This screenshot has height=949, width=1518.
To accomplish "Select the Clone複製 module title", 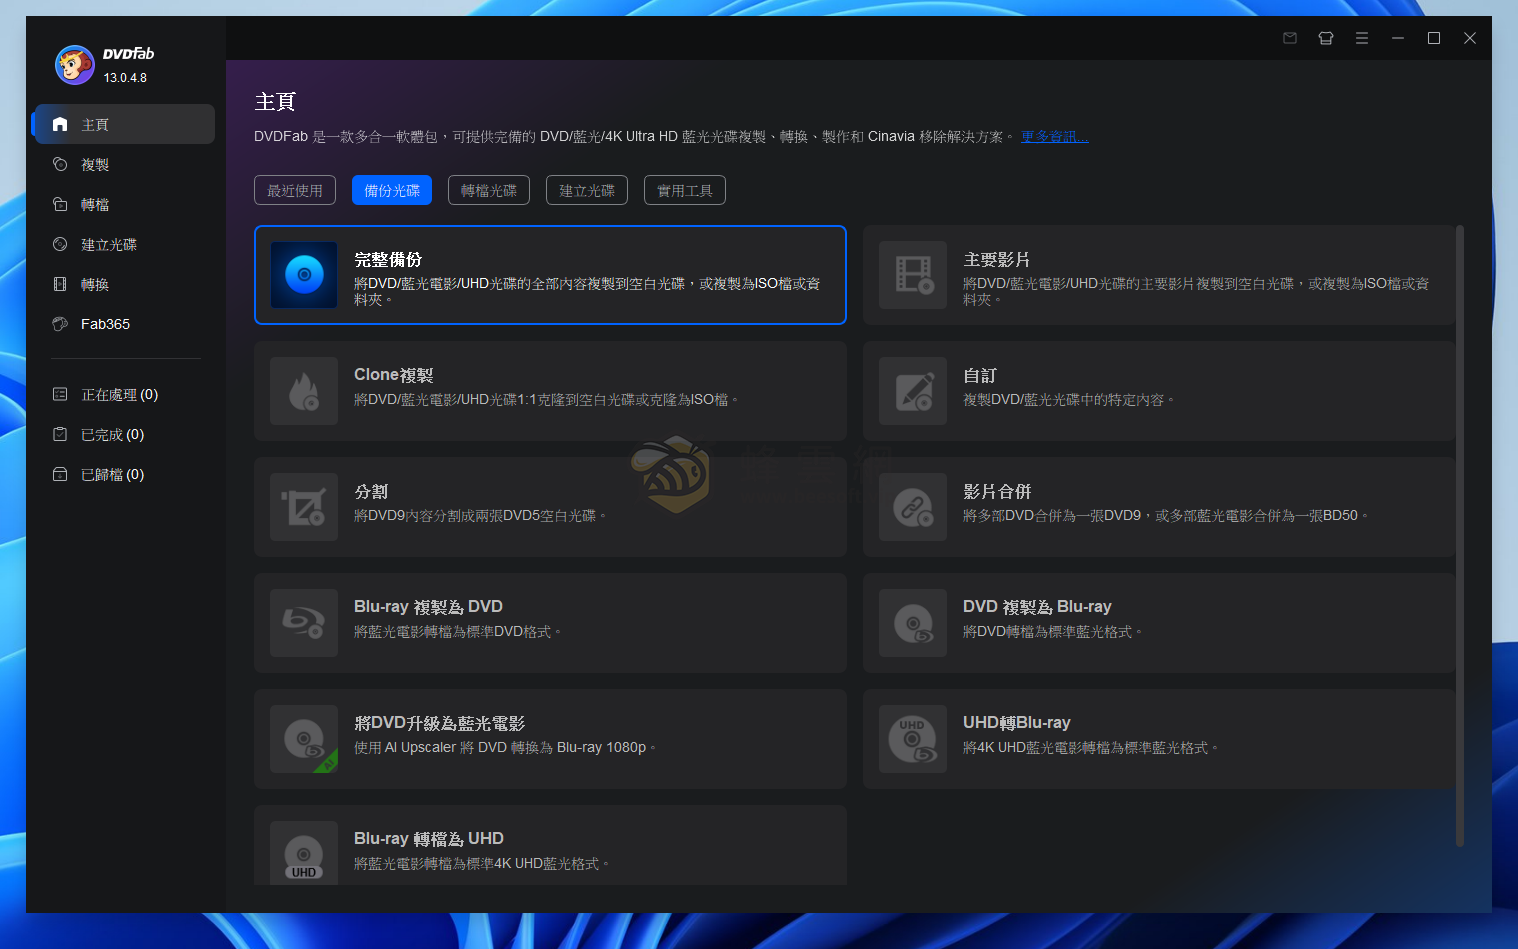I will [x=394, y=375].
